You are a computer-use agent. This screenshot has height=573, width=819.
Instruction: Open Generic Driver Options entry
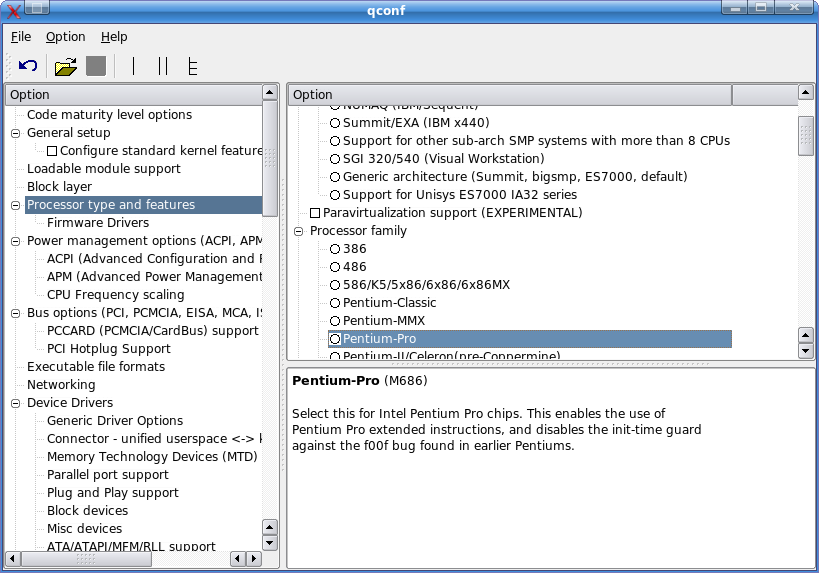coord(115,420)
